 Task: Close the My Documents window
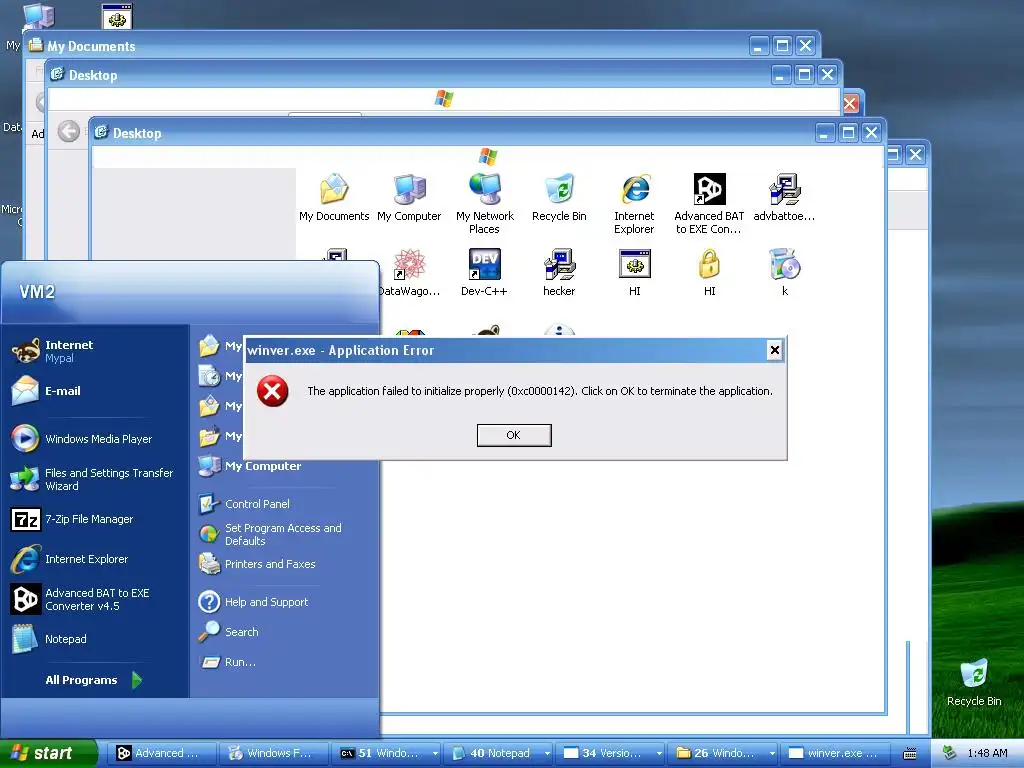[x=805, y=46]
